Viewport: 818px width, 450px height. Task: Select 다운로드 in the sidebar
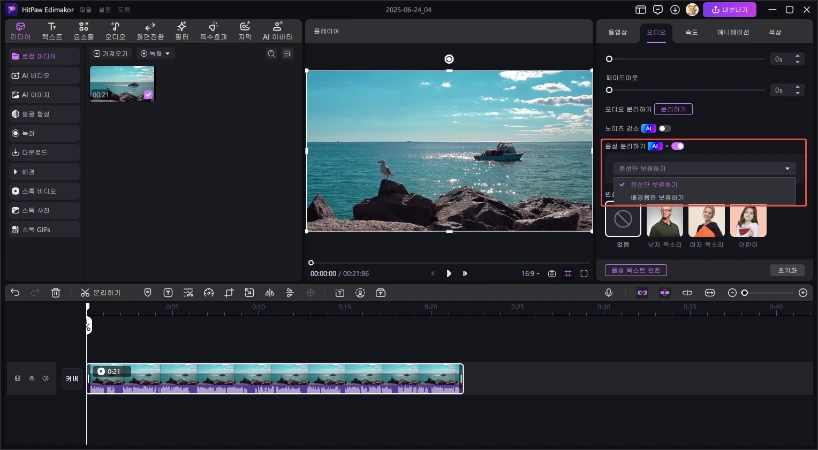44,152
